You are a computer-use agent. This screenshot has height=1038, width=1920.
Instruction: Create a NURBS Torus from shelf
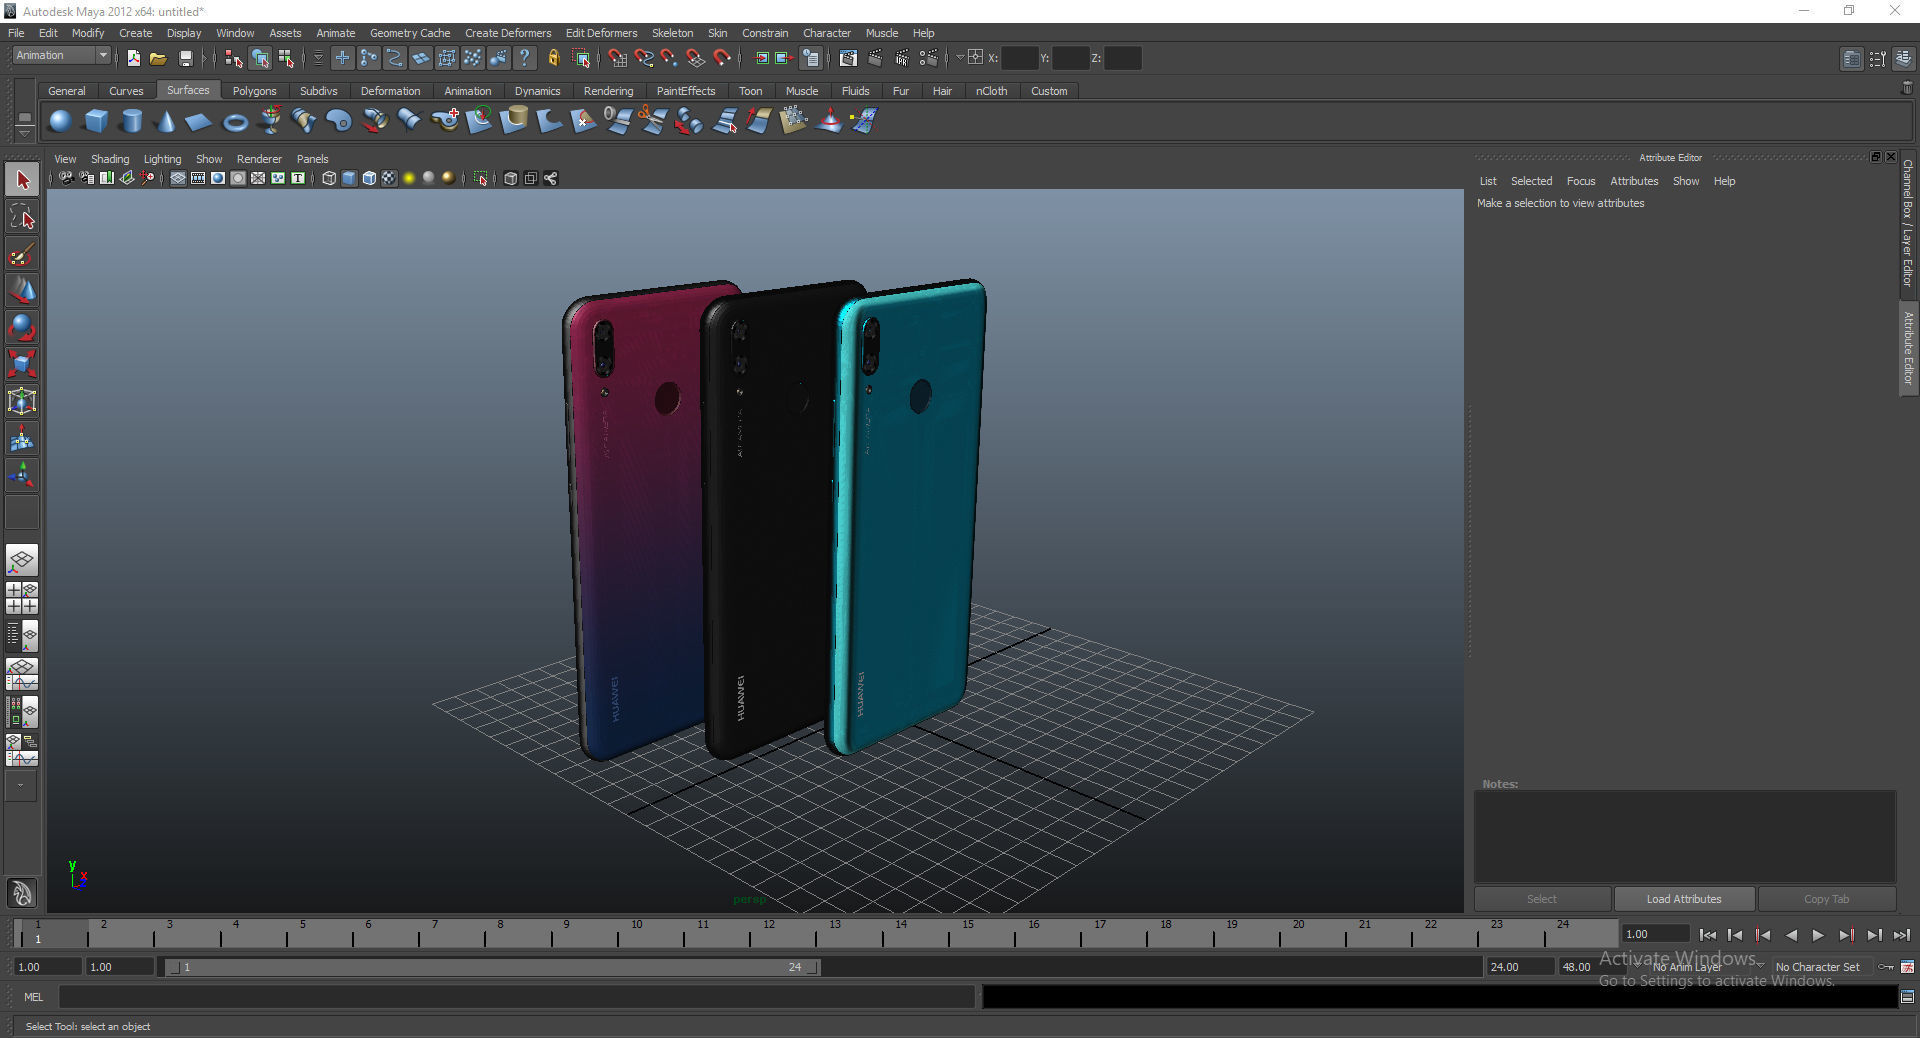(x=235, y=122)
